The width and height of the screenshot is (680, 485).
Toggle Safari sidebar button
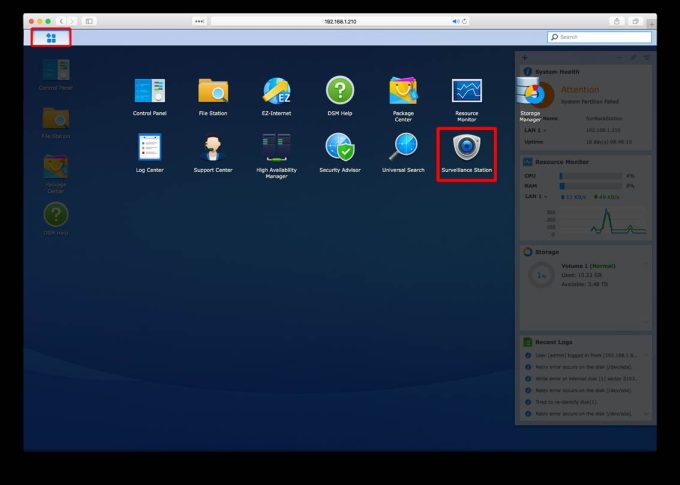[88, 20]
